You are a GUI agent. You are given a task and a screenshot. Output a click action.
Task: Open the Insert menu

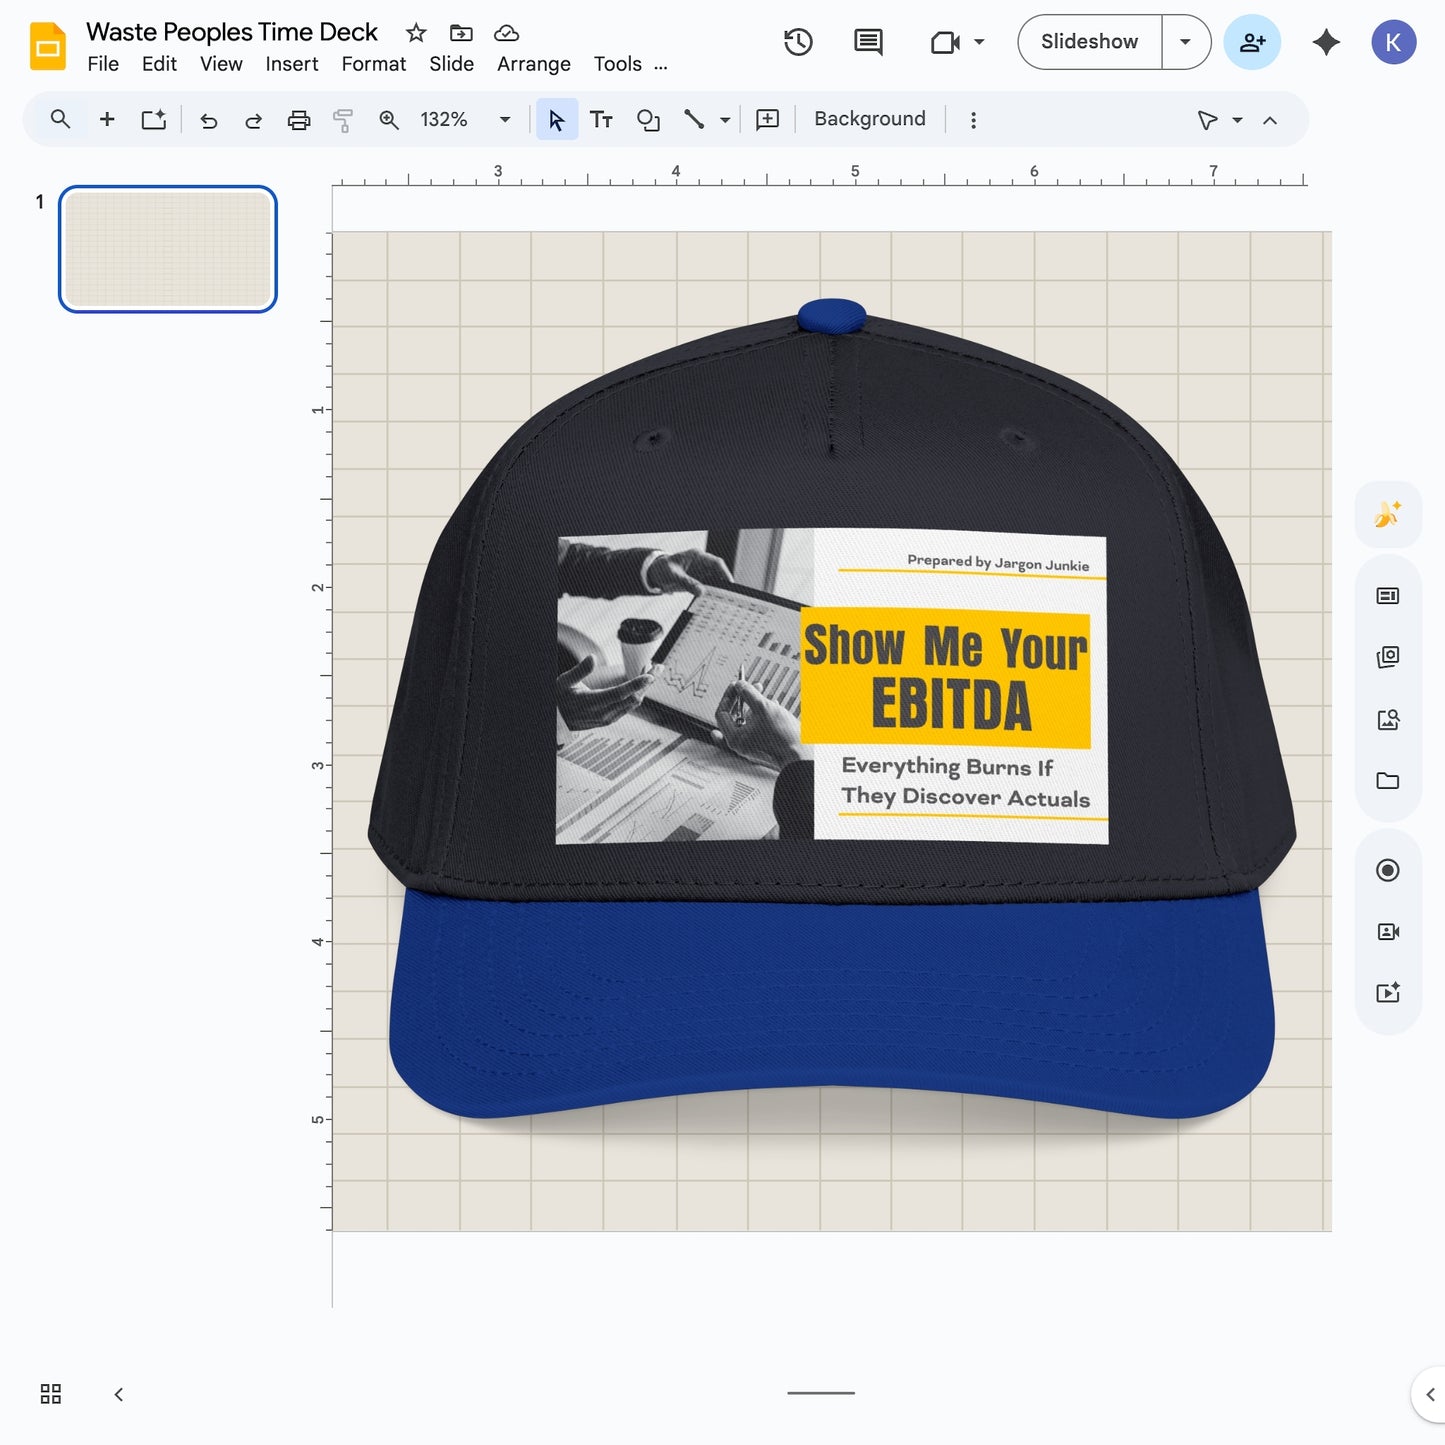[291, 64]
